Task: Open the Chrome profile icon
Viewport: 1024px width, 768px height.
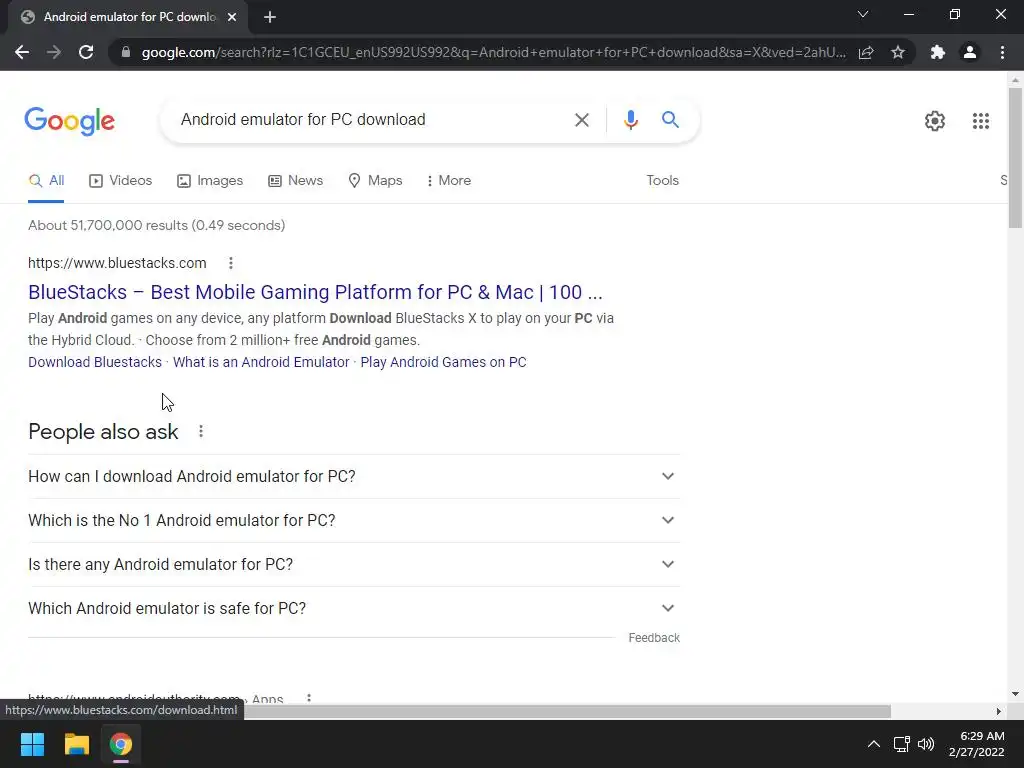Action: point(970,52)
